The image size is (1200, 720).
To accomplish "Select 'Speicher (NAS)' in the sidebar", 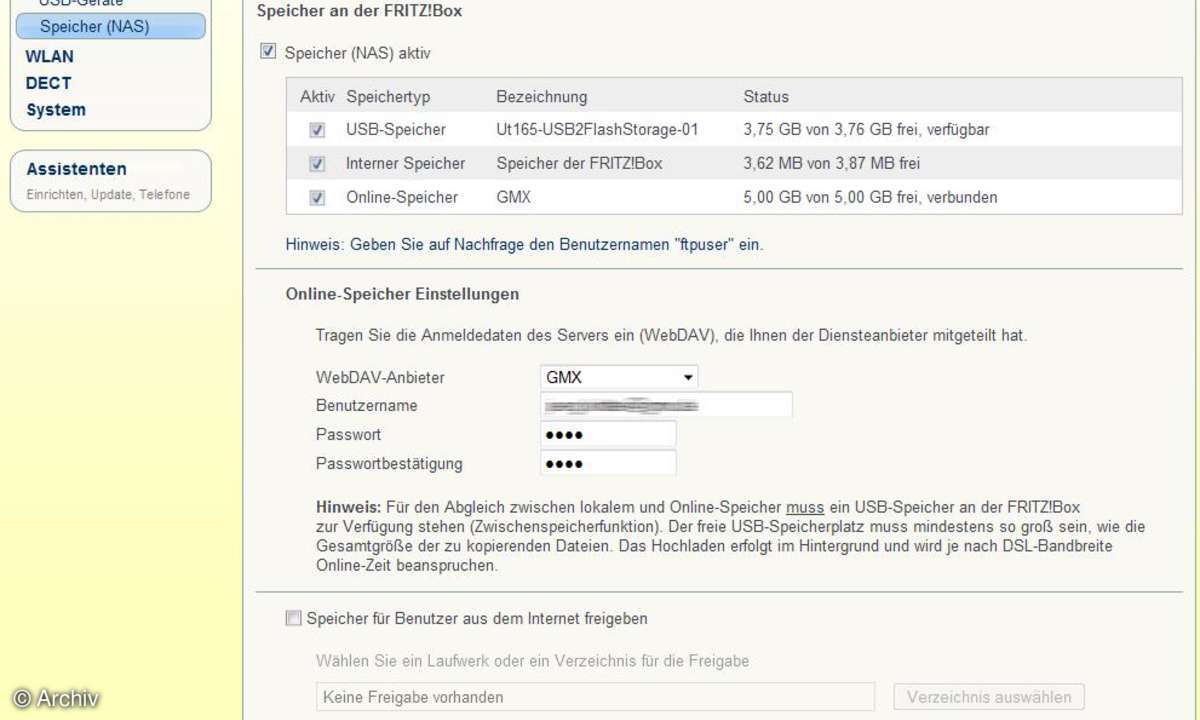I will (x=111, y=26).
